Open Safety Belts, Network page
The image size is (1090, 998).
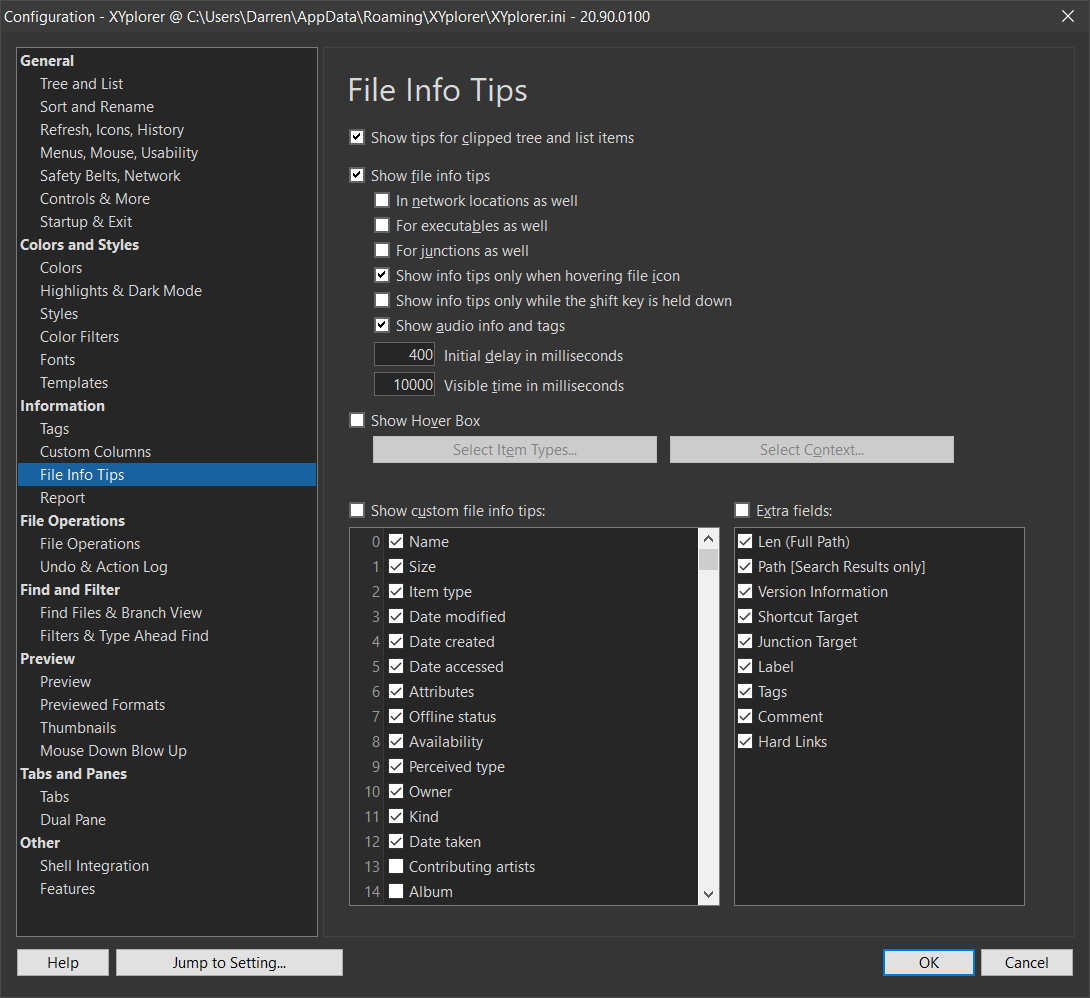click(x=110, y=175)
